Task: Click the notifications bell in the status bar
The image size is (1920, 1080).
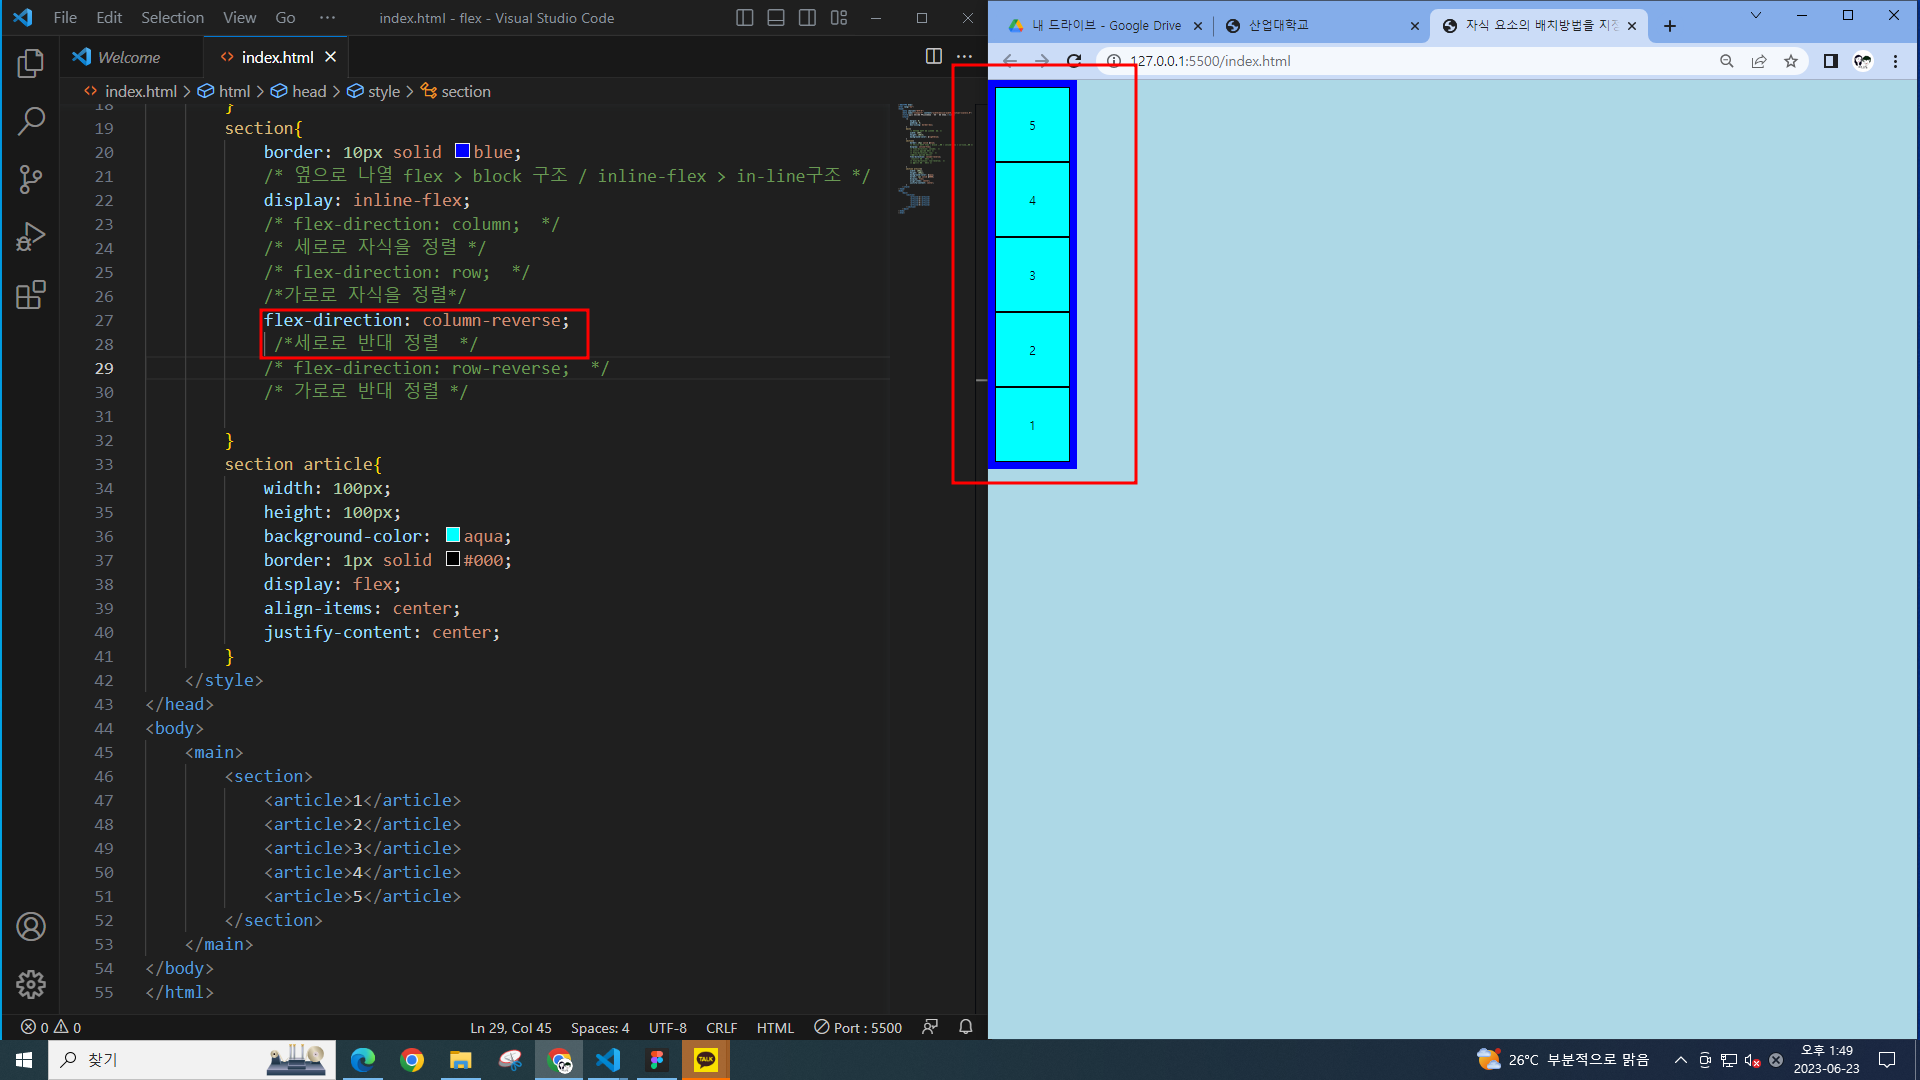Action: [965, 1027]
